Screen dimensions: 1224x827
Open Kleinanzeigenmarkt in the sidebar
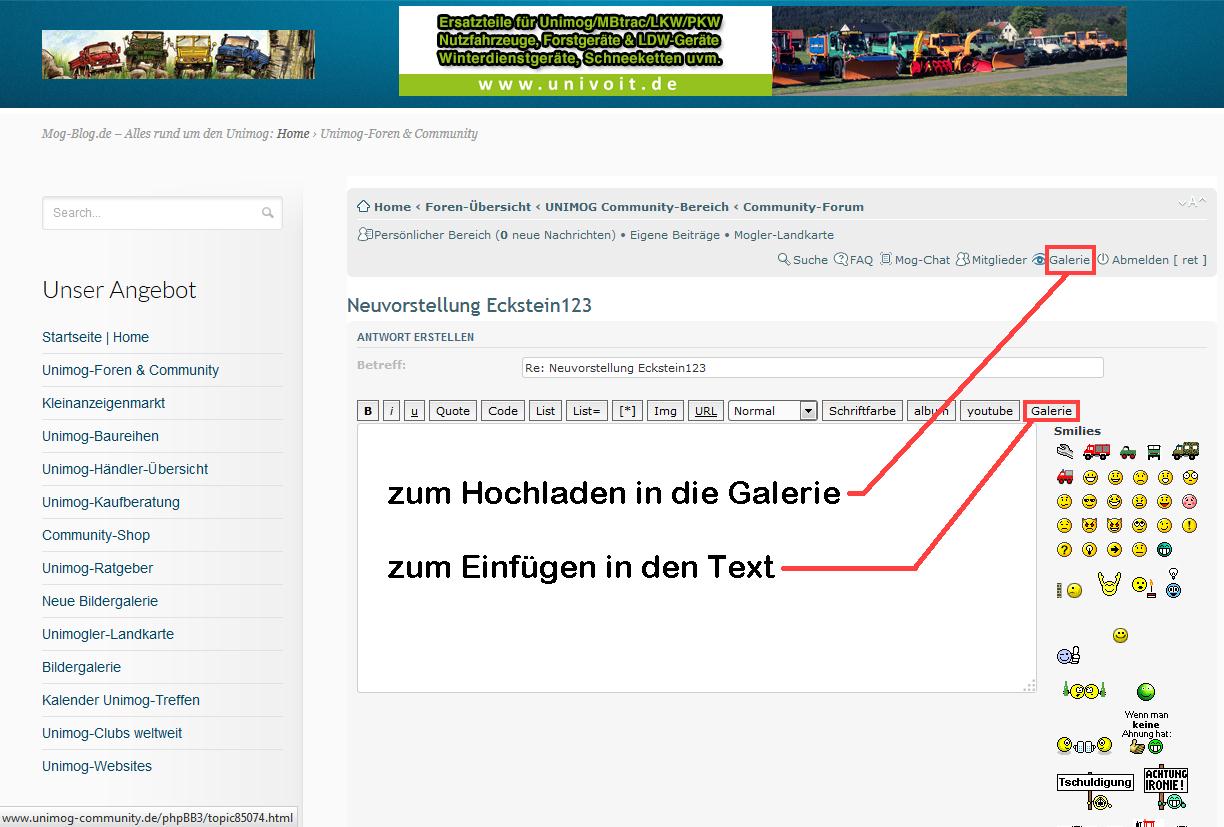(104, 403)
